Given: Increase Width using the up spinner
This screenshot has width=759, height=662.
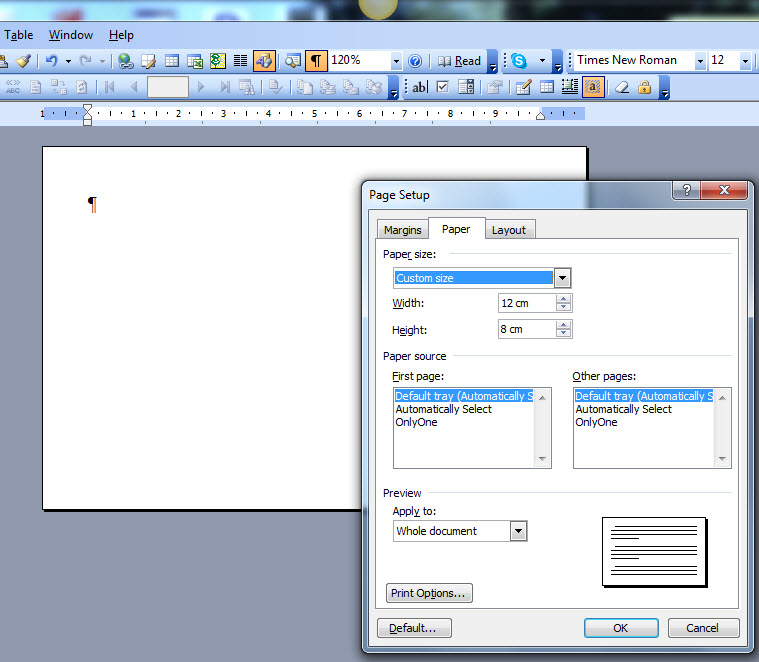Looking at the screenshot, I should click(x=563, y=299).
